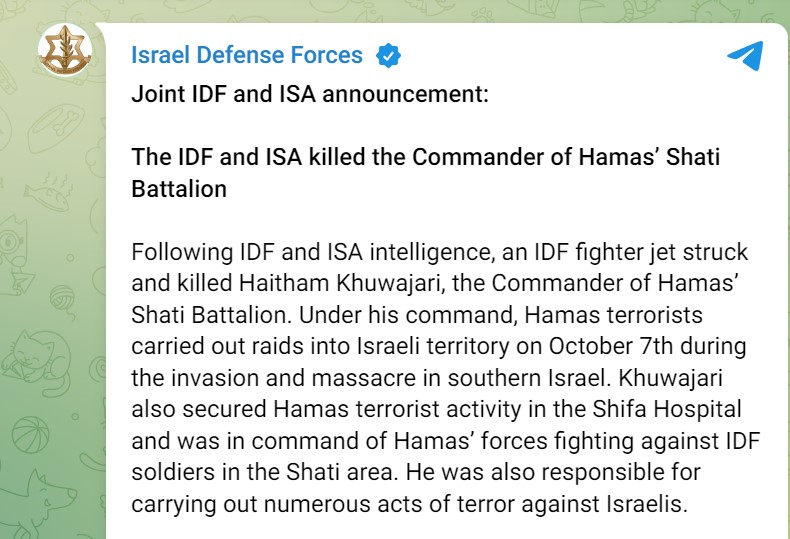Click the word 'Battalion' on the headline's second line
Image resolution: width=790 pixels, height=539 pixels.
(179, 189)
